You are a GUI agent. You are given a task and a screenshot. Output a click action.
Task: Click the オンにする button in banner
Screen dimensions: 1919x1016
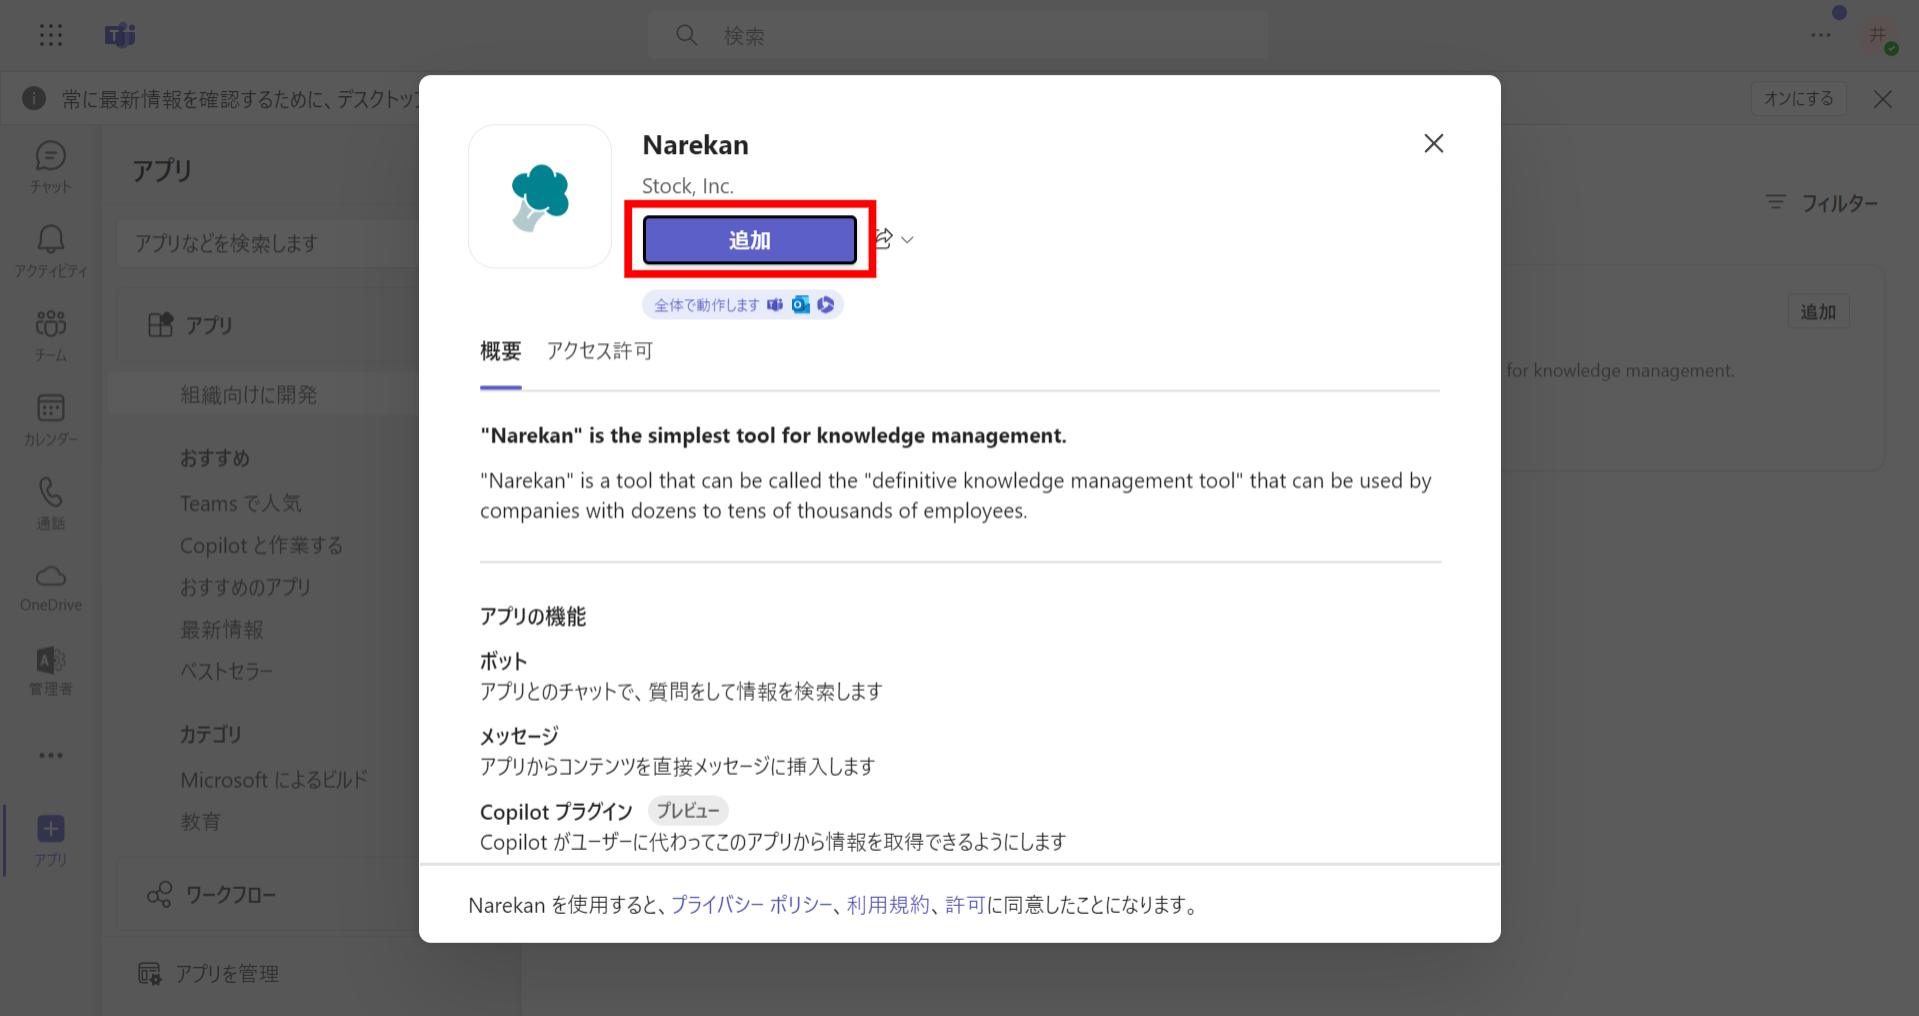pyautogui.click(x=1798, y=98)
